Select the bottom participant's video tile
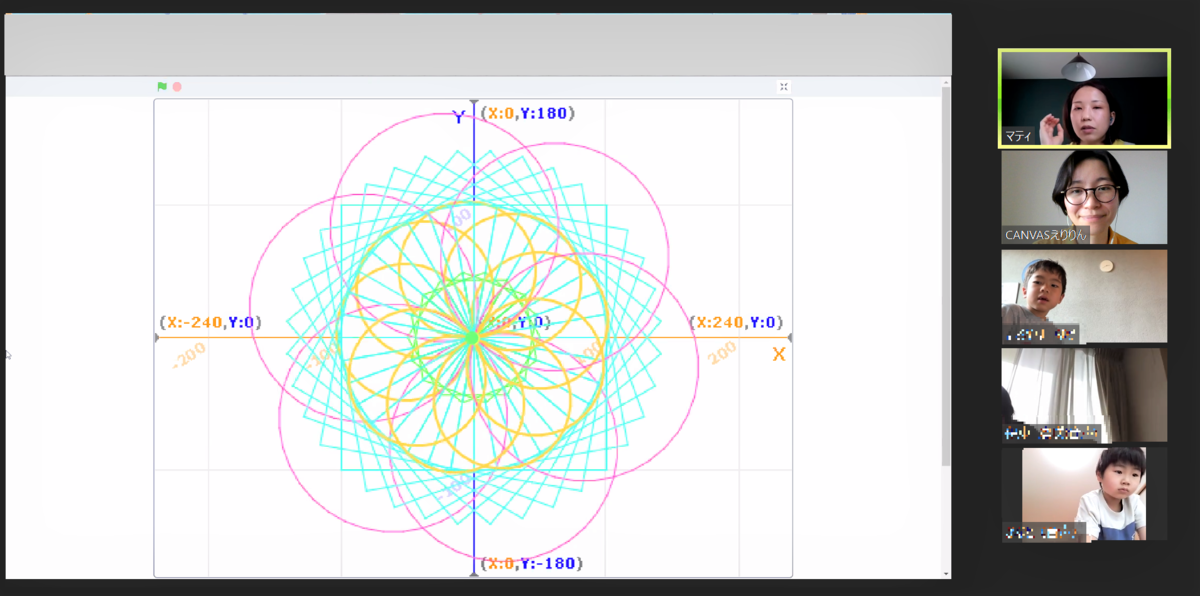 tap(1084, 493)
